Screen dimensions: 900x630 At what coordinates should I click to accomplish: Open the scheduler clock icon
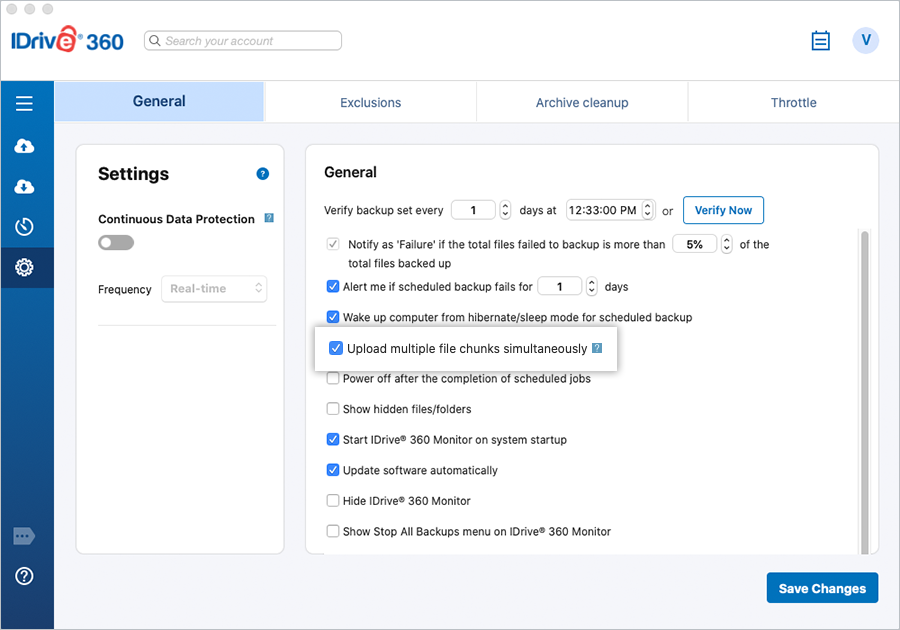point(25,227)
